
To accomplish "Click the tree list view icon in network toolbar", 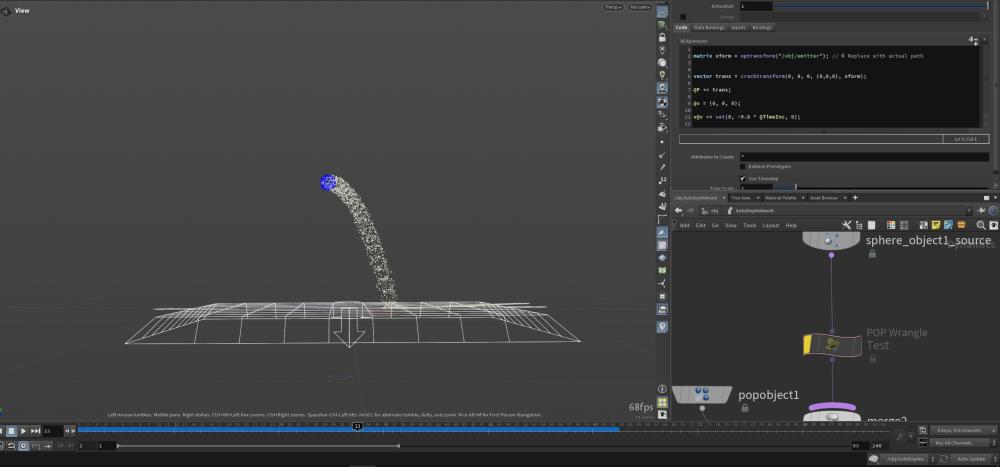I will pyautogui.click(x=860, y=225).
